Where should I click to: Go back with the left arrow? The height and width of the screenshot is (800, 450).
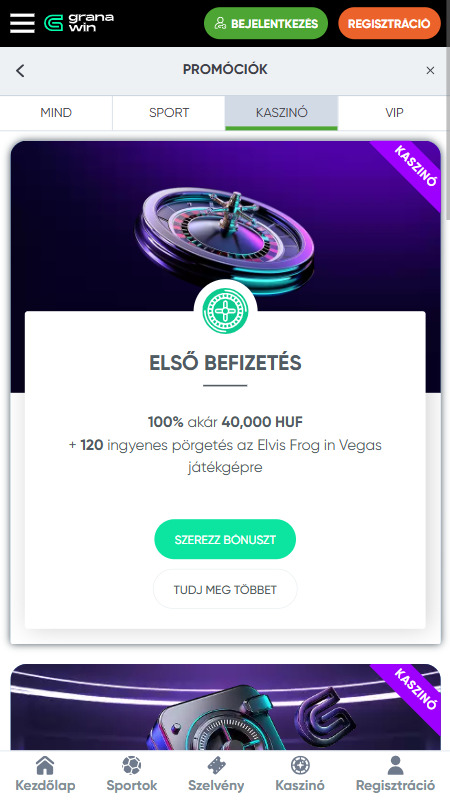pyautogui.click(x=20, y=70)
